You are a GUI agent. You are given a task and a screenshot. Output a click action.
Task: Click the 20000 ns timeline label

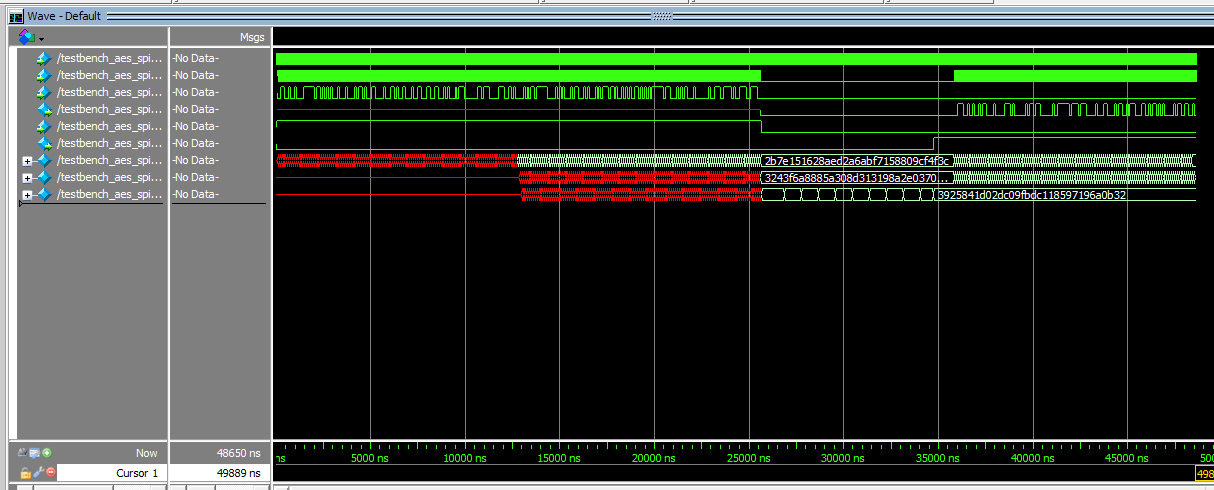(656, 458)
